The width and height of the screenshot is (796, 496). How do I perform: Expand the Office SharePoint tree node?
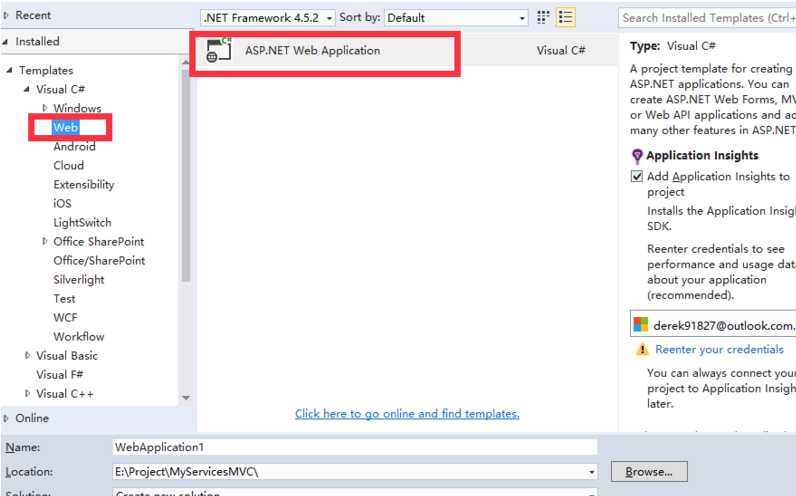tap(45, 241)
